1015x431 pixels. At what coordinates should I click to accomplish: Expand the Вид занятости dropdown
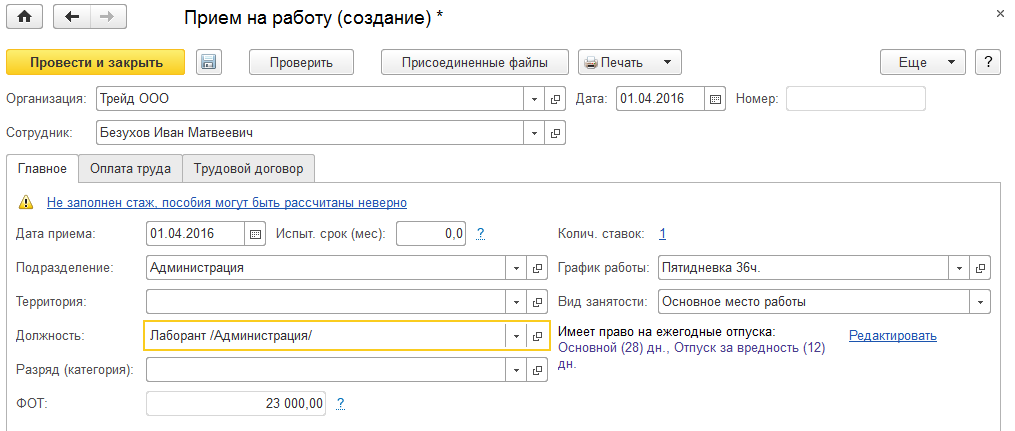pyautogui.click(x=981, y=302)
